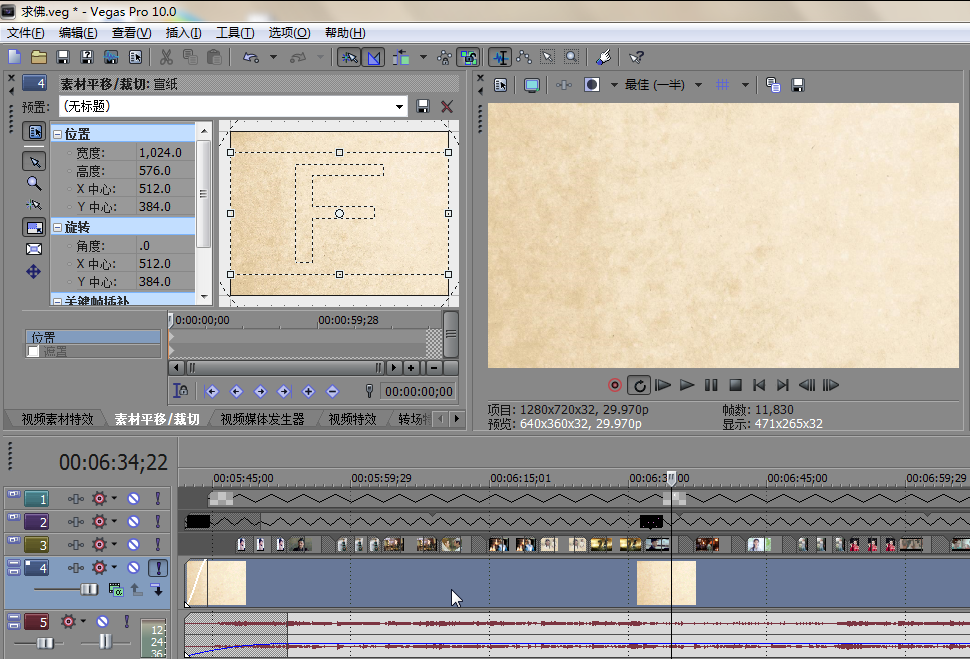
Task: Solo video track 3
Action: tap(158, 545)
